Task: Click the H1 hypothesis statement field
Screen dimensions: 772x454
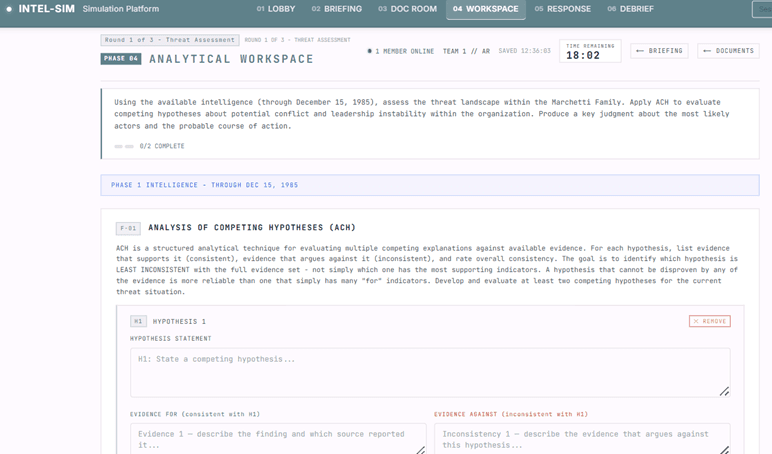Action: coord(430,372)
